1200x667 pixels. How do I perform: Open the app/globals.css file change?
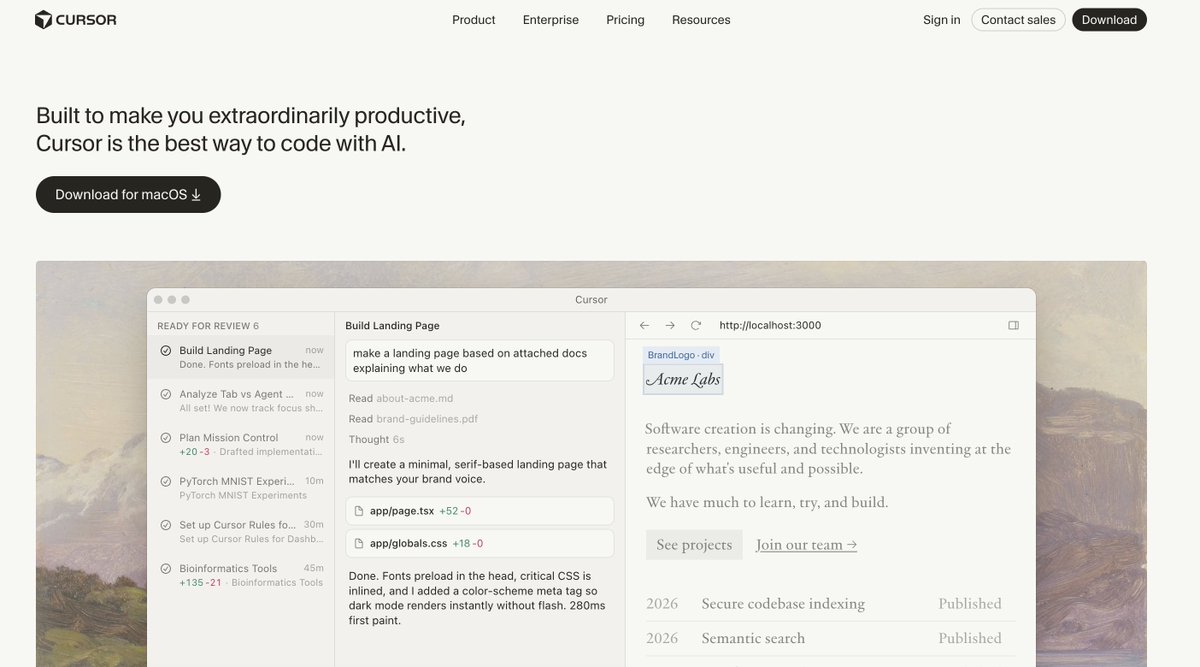point(480,543)
